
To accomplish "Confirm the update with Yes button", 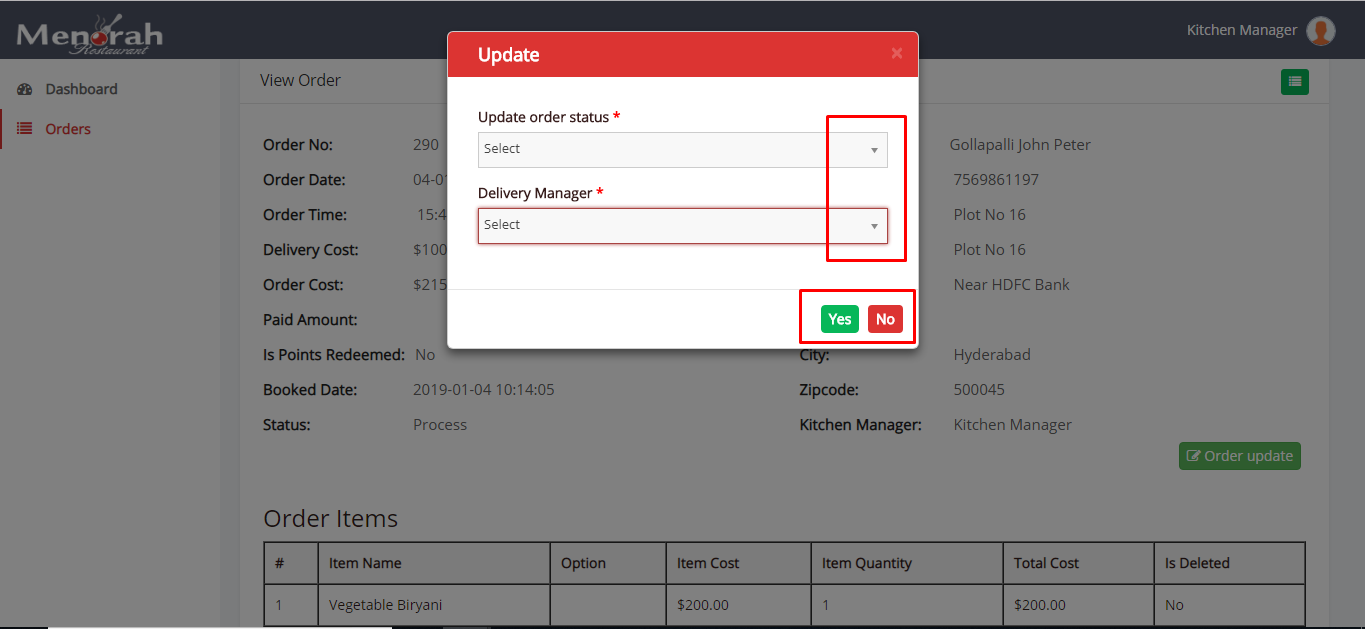I will (839, 319).
